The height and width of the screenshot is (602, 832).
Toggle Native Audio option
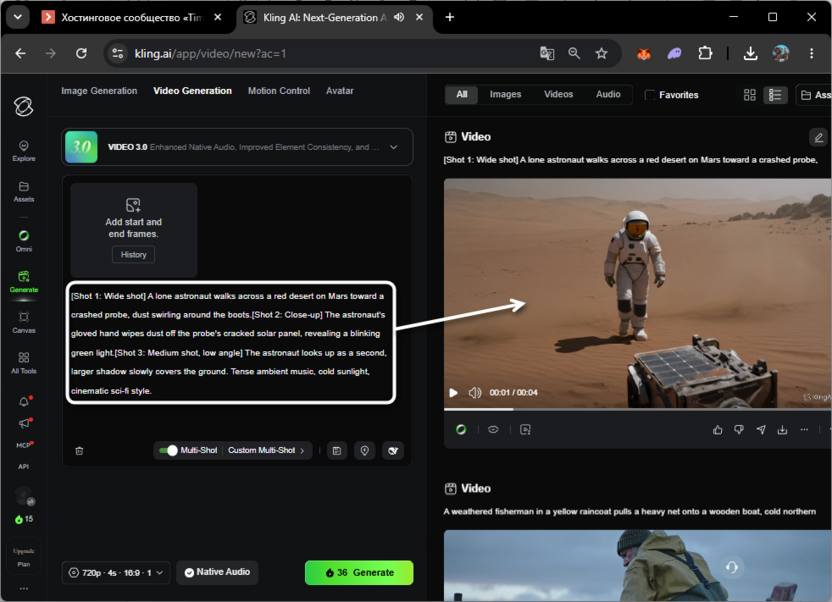(217, 572)
